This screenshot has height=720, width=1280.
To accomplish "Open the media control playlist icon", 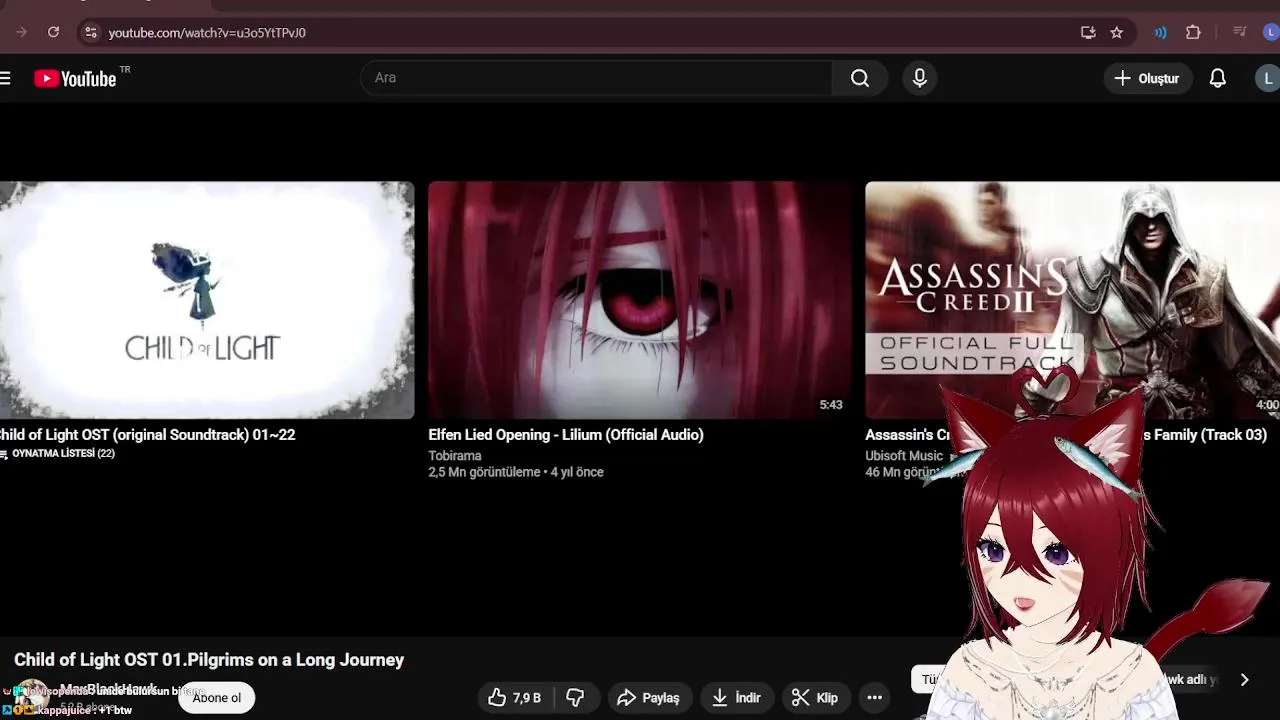I will 1240,32.
